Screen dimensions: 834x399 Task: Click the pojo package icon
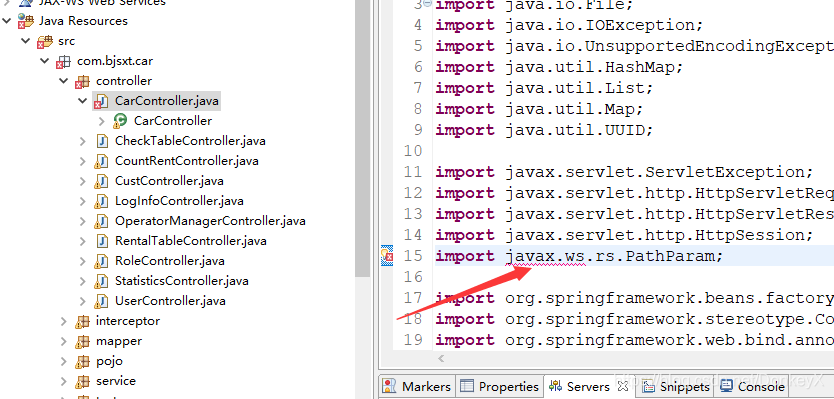point(82,361)
